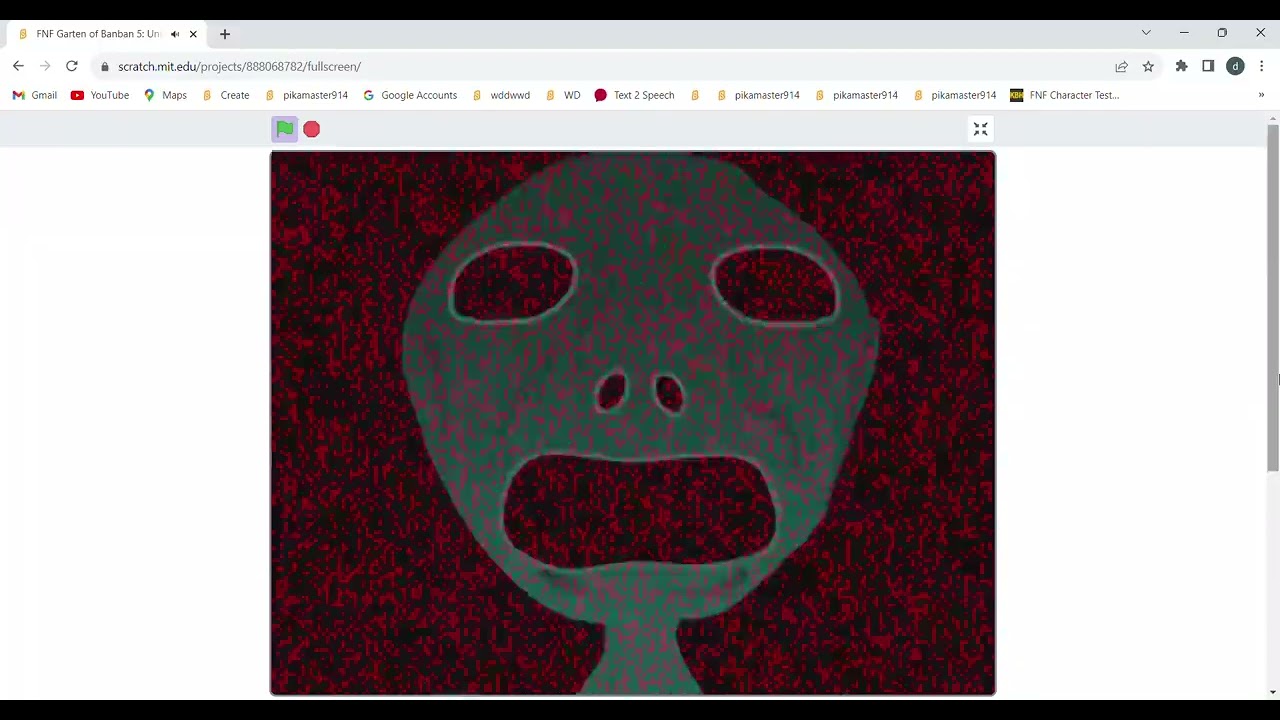The image size is (1280, 720).
Task: Click the Scratch stage with green face
Action: coord(633,423)
